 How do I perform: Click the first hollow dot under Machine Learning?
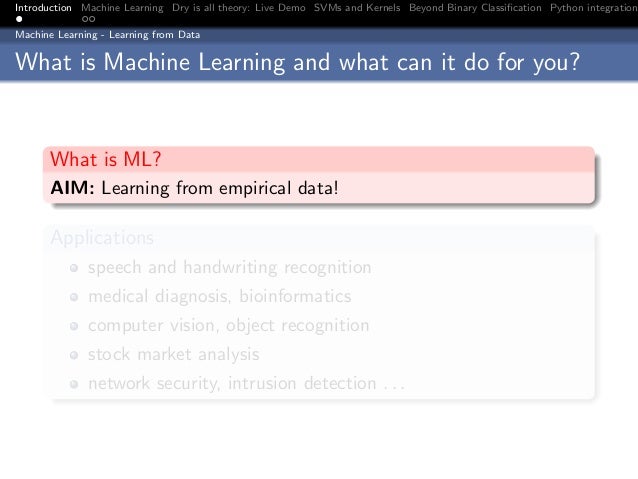(x=85, y=19)
